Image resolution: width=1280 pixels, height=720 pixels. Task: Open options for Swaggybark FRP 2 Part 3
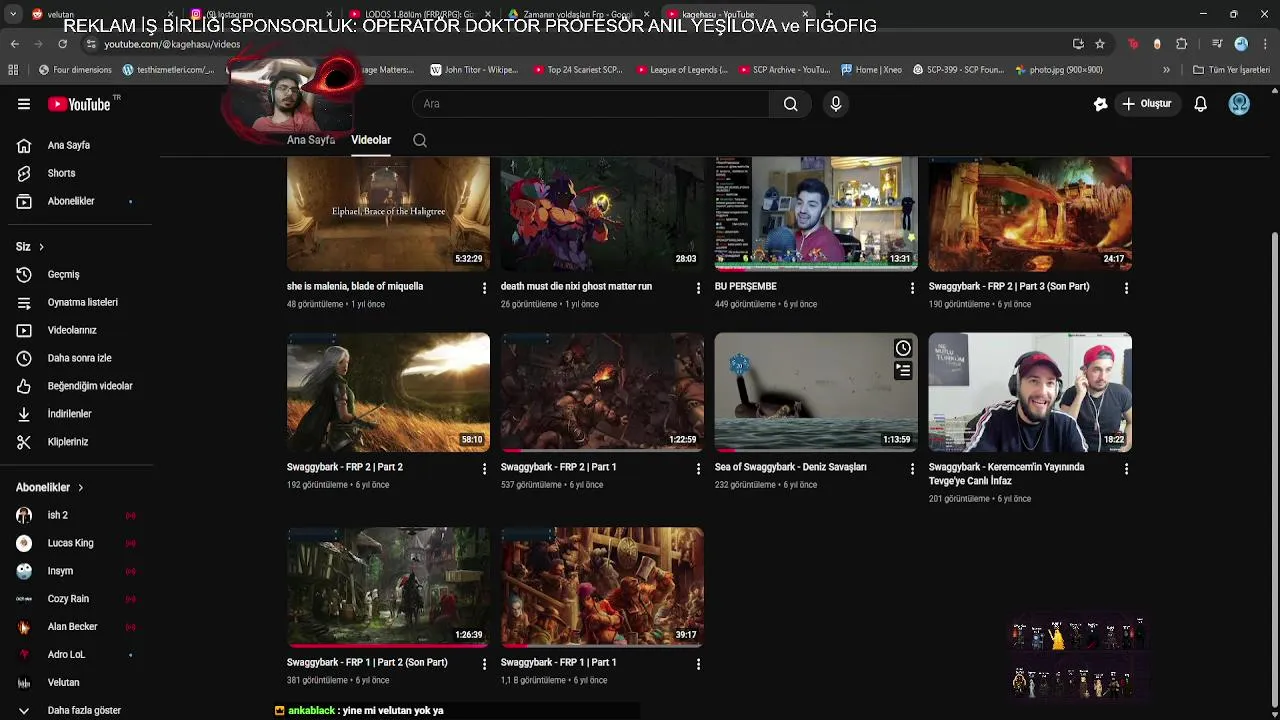[1126, 288]
